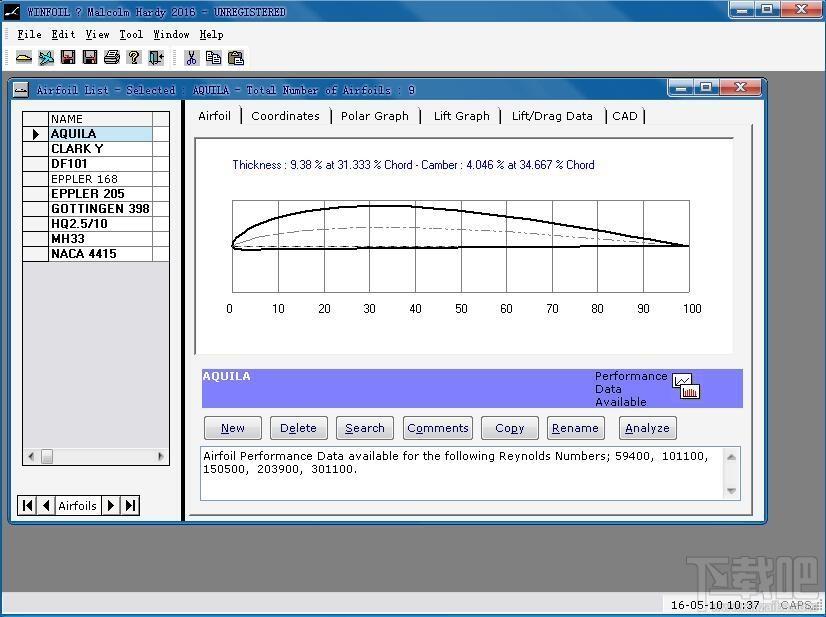Click the printer icon

pos(112,57)
